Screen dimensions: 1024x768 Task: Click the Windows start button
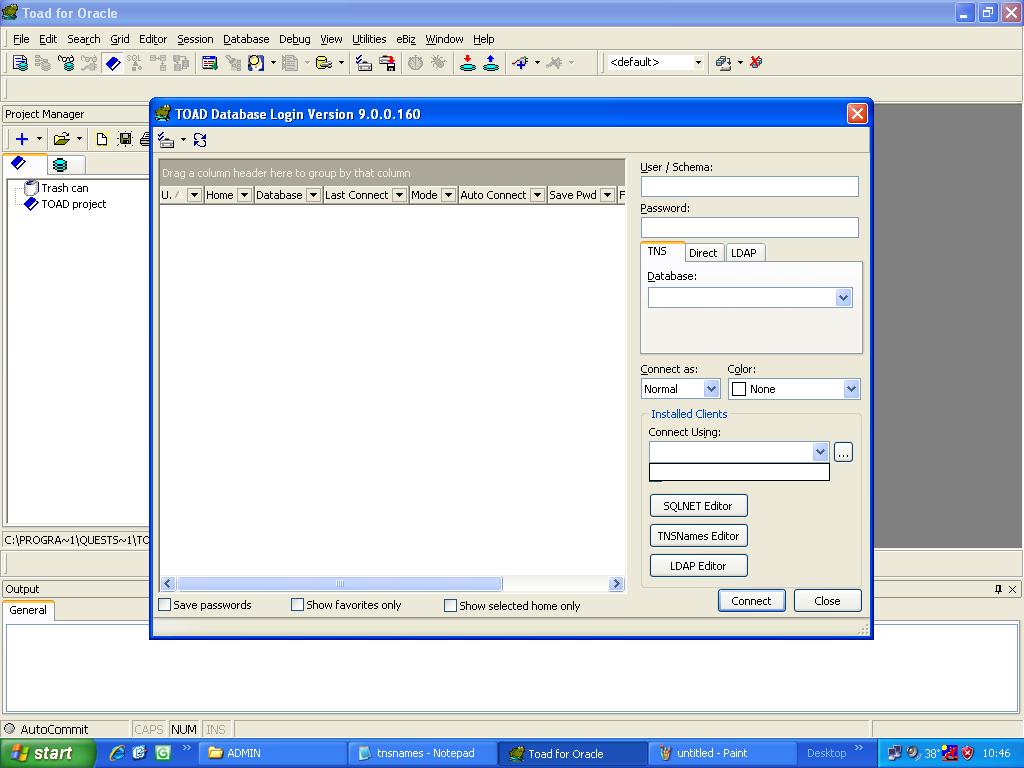pos(48,753)
